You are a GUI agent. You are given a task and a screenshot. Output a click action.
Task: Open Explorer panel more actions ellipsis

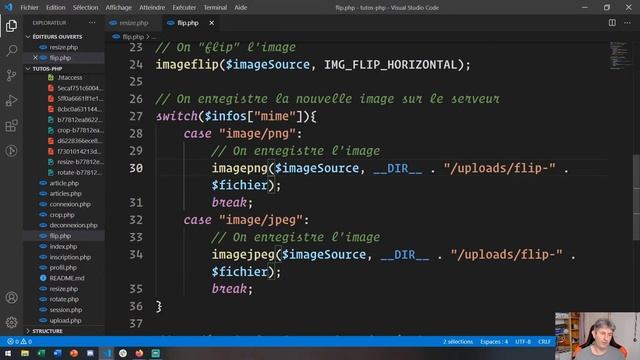tap(92, 23)
